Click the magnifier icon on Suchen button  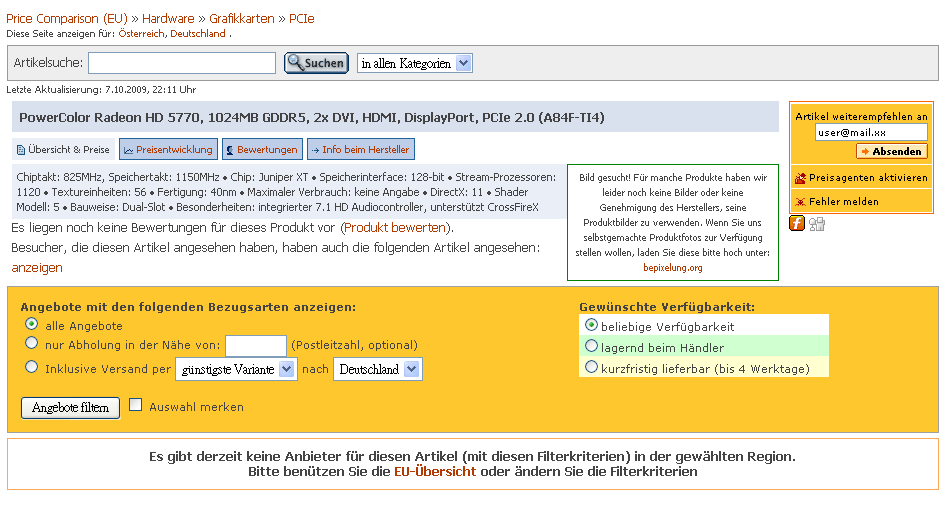point(295,63)
